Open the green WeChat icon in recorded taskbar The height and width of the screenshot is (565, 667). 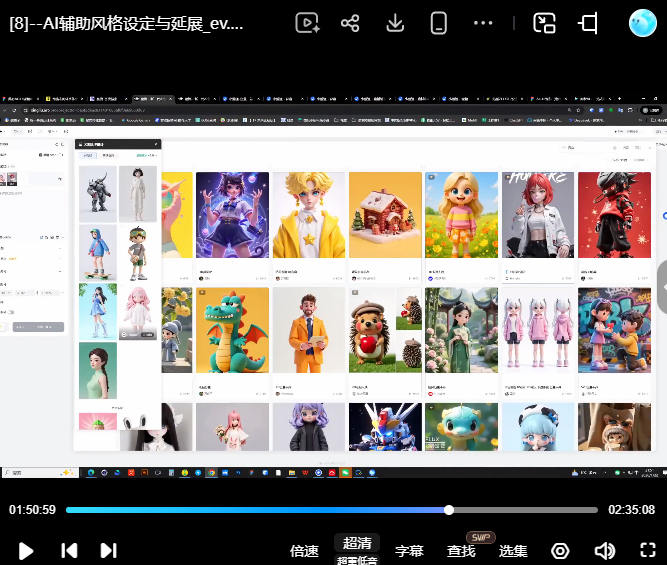345,472
